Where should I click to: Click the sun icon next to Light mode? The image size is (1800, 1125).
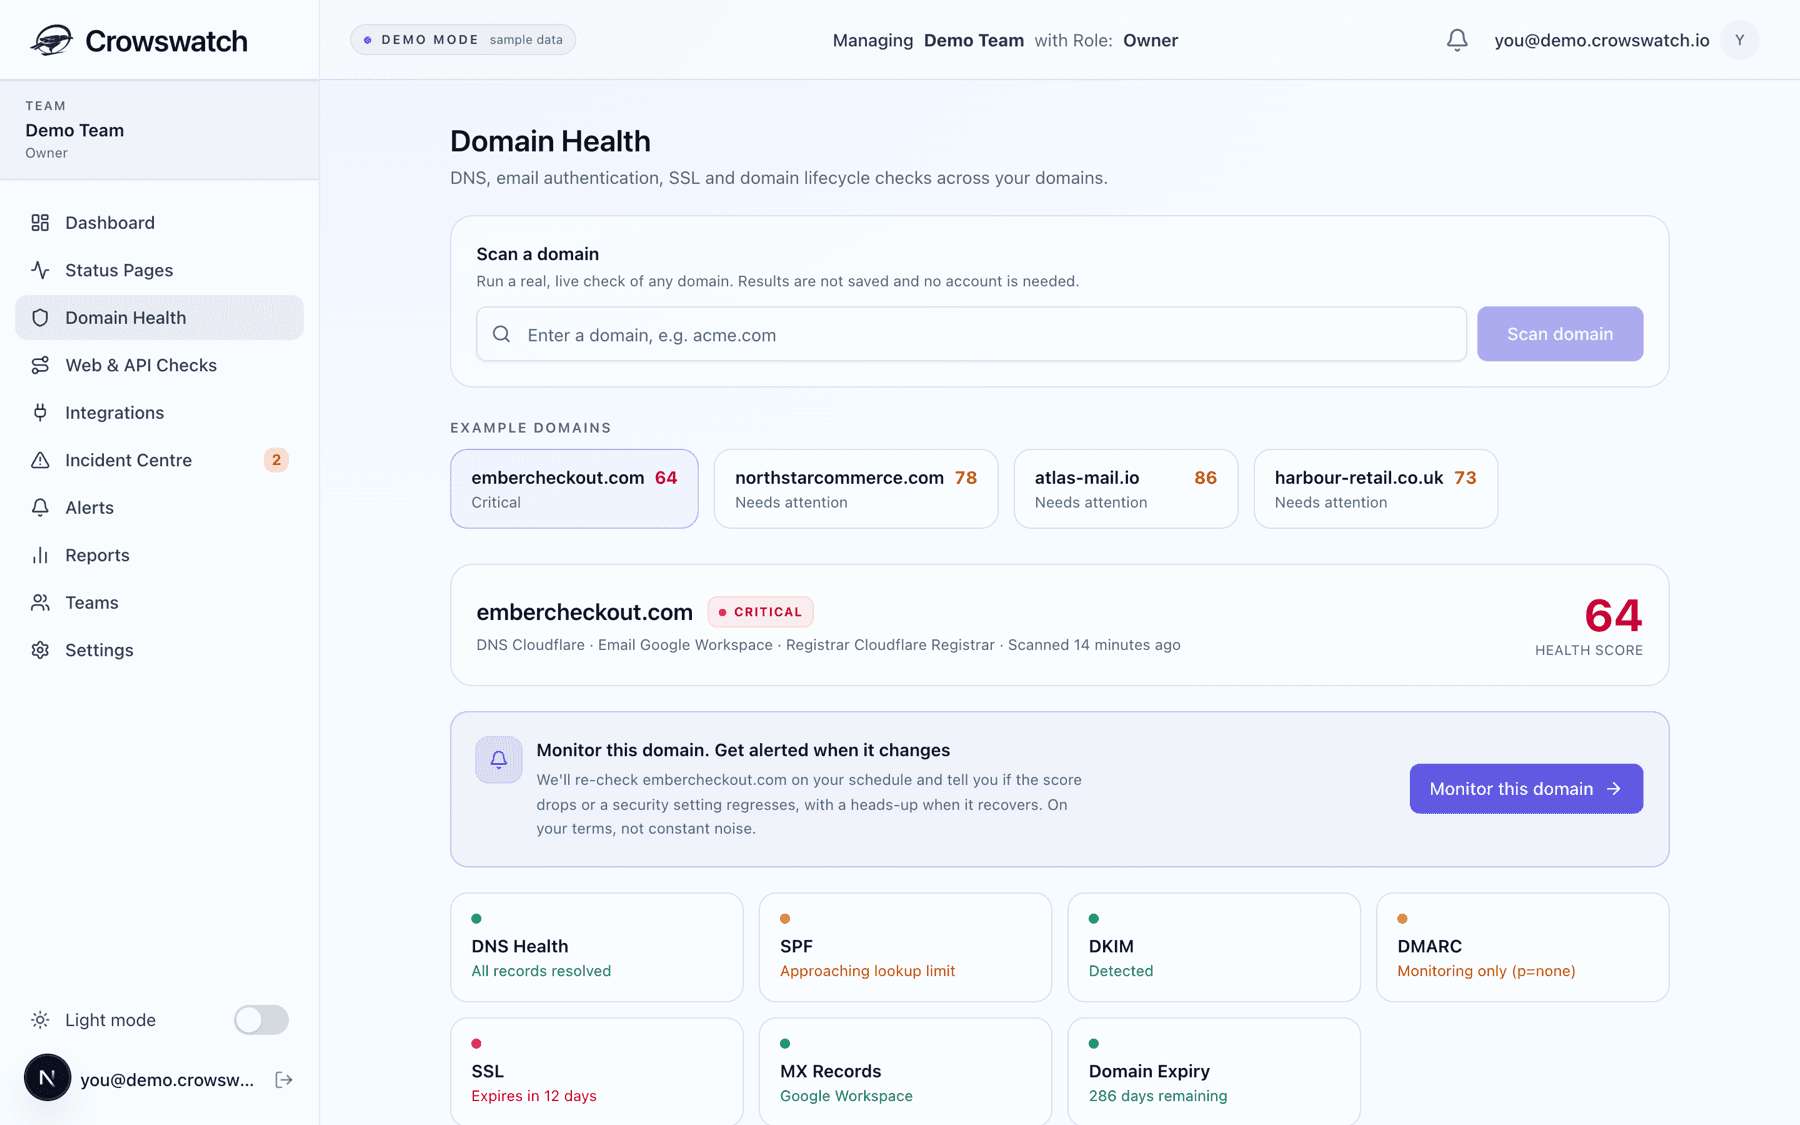tap(40, 1020)
